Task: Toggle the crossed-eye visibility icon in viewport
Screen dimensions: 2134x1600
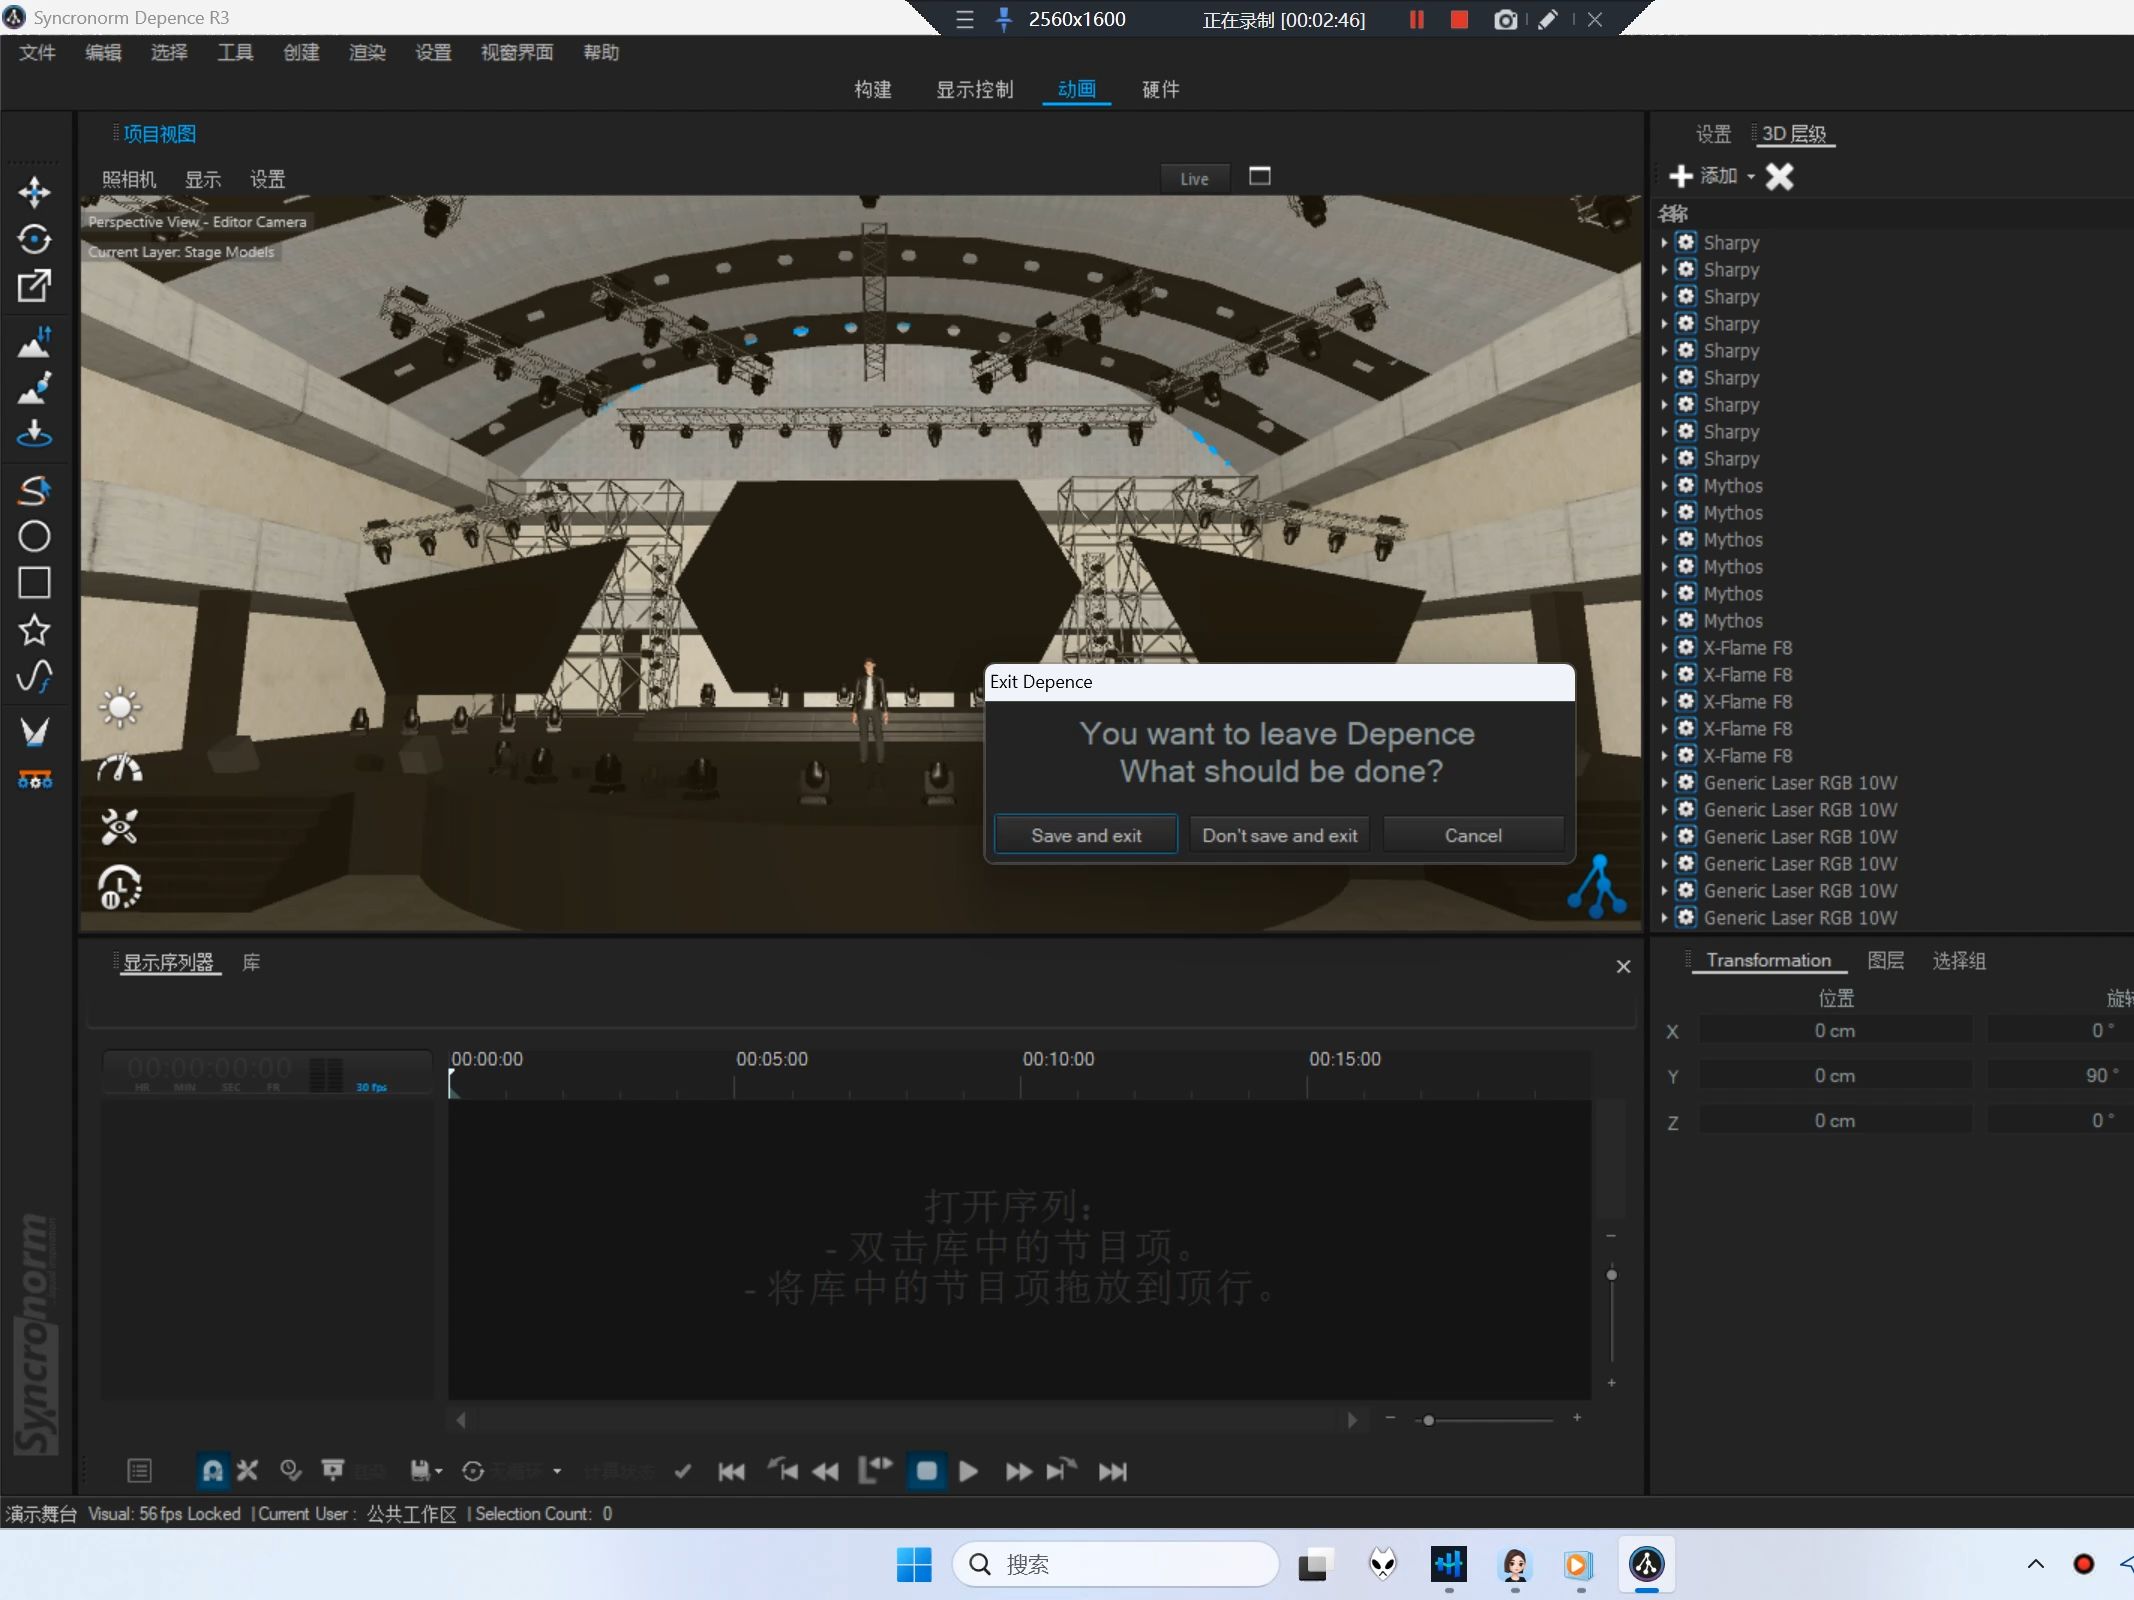Action: pos(120,827)
